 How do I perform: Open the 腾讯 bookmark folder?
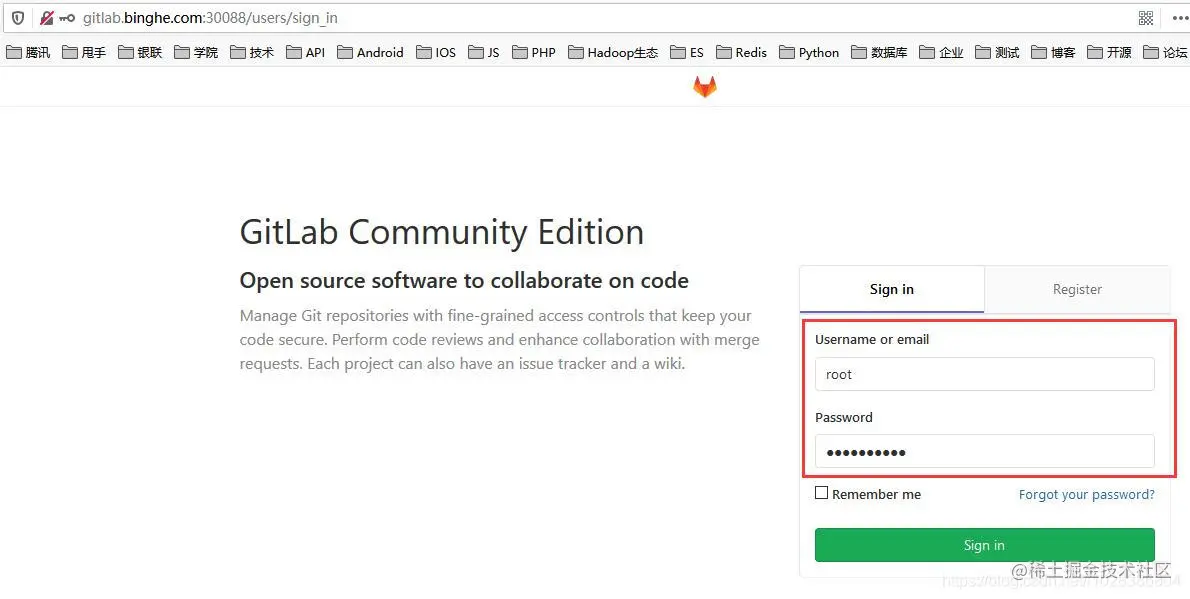tap(28, 52)
